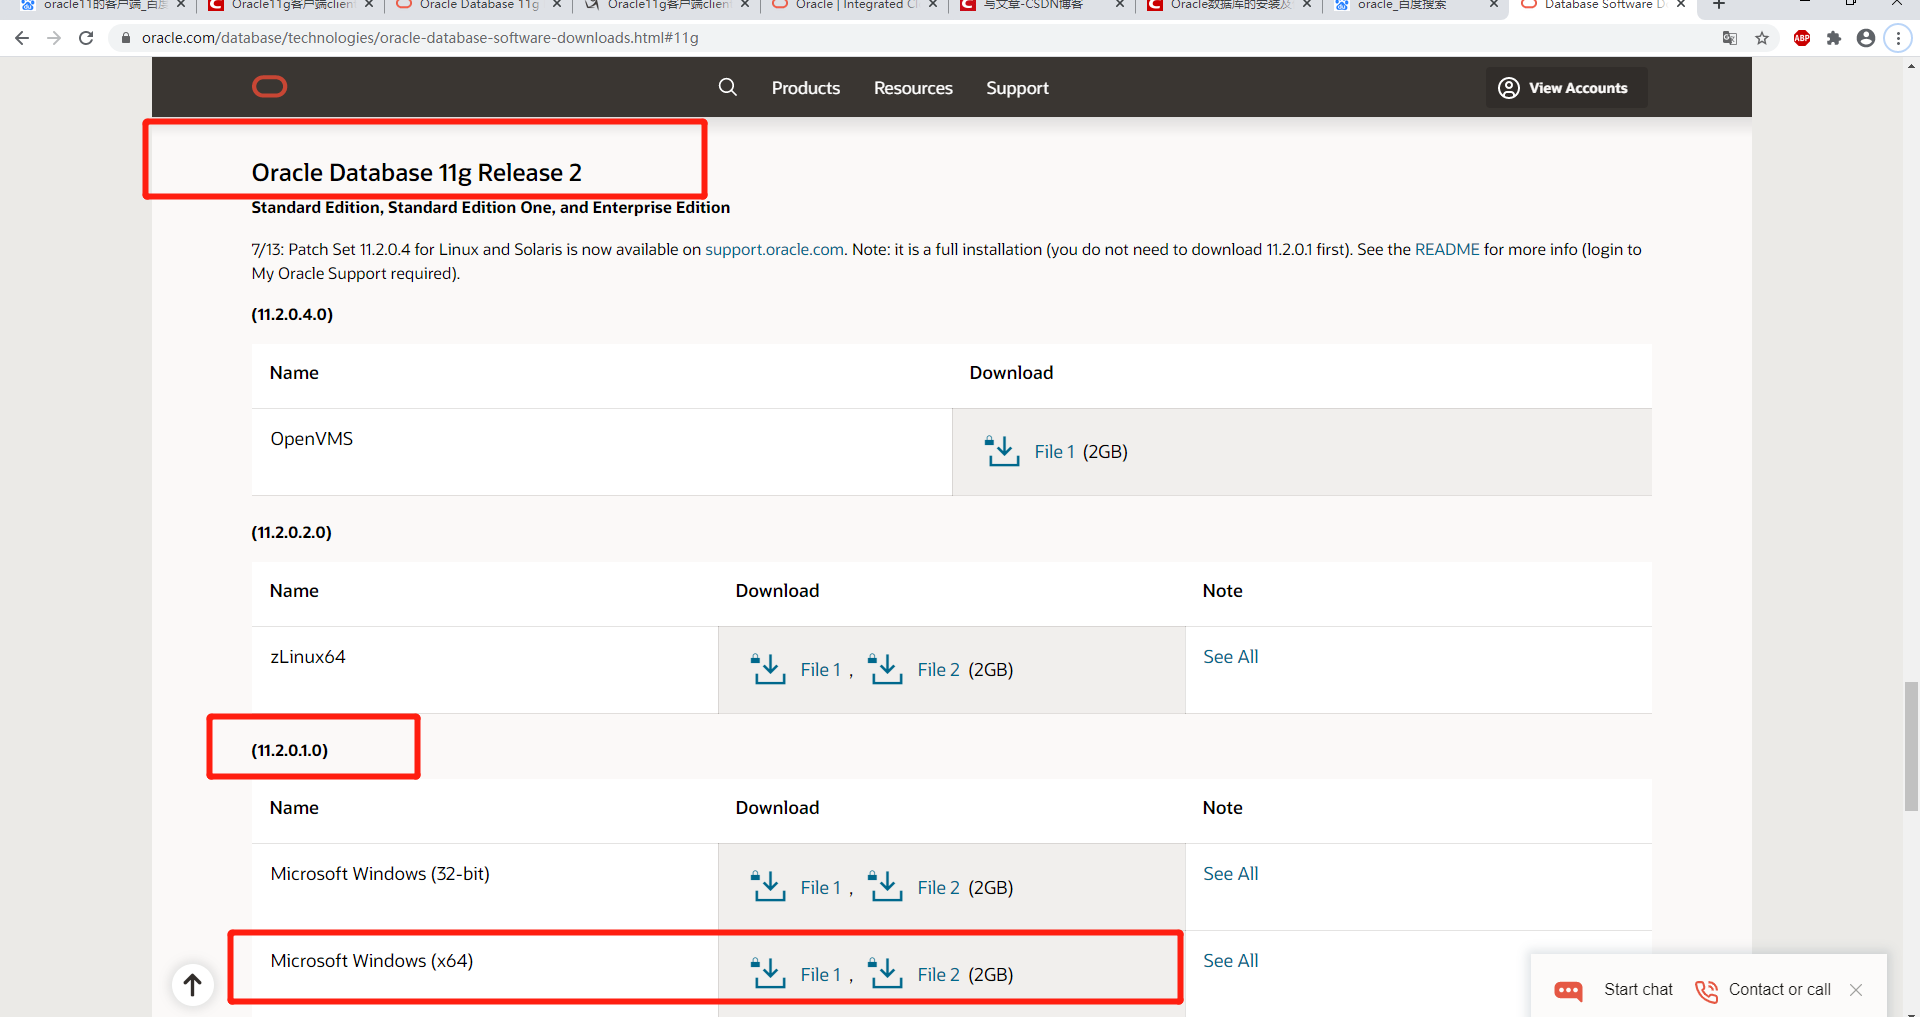This screenshot has height=1017, width=1920.
Task: Click the 'Oracle Database 11g Release 2' heading
Action: pyautogui.click(x=416, y=172)
